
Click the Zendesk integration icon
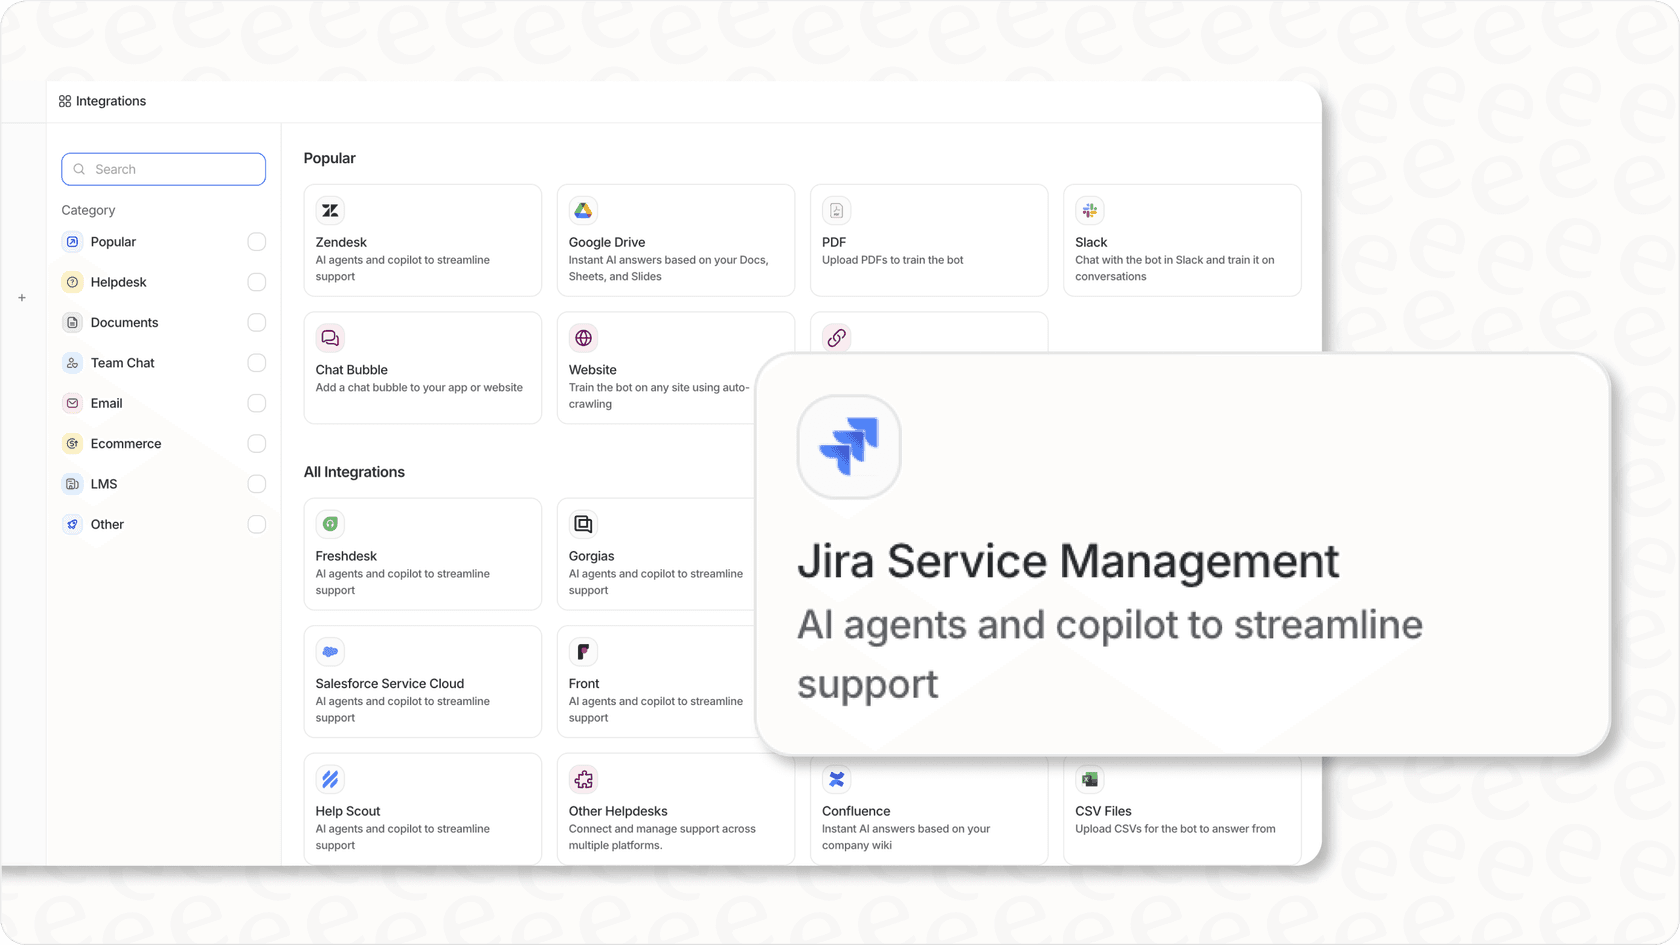330,210
